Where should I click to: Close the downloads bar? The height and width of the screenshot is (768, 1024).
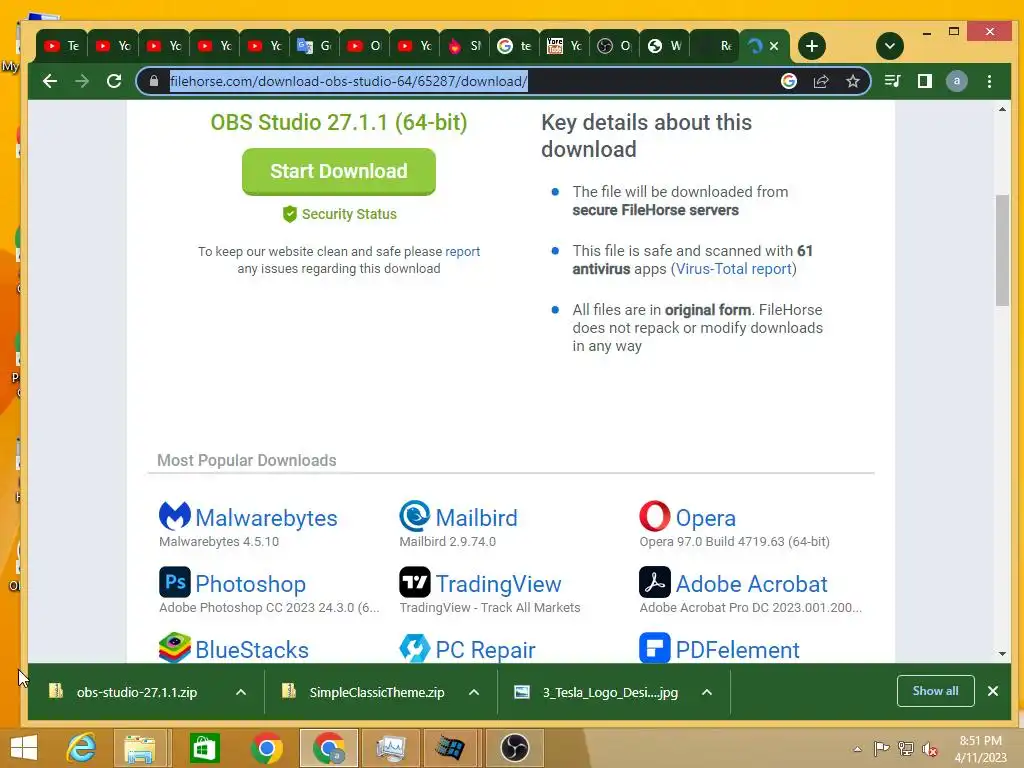993,691
